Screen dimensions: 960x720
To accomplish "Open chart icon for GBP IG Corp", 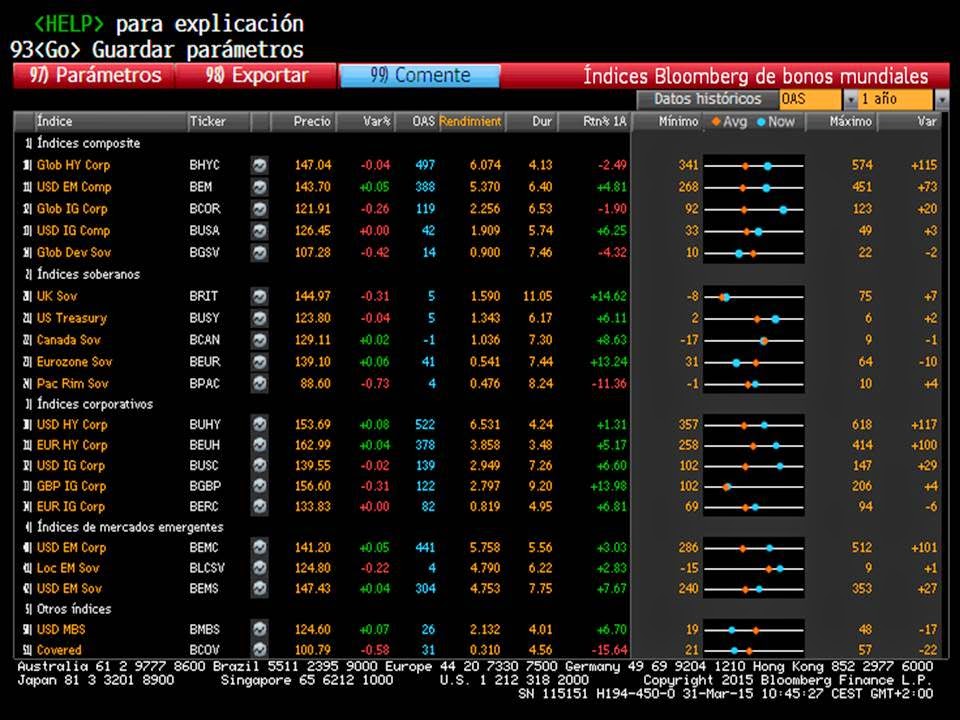I will tap(260, 486).
